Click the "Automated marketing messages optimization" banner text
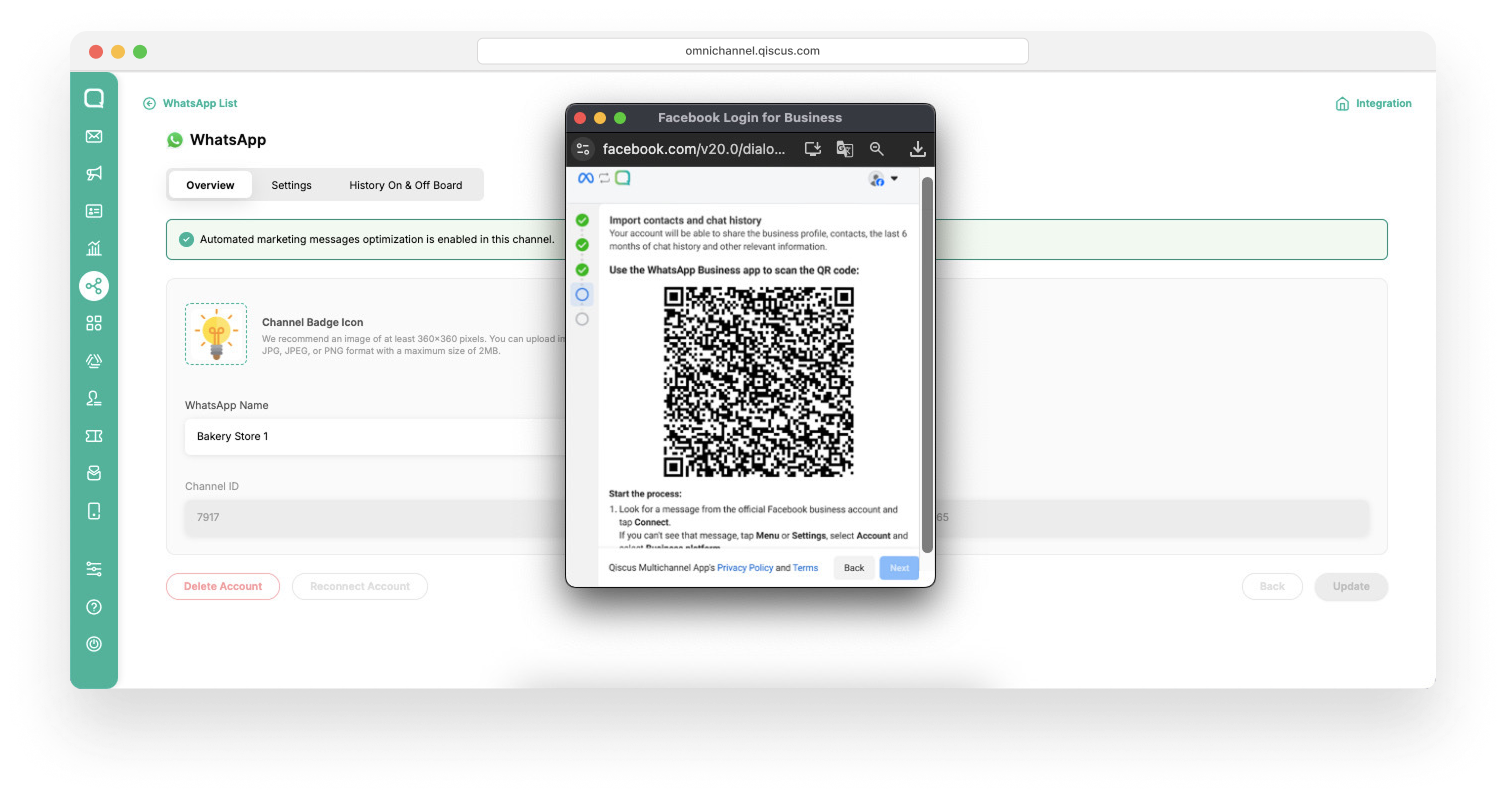This screenshot has height=798, width=1506. (x=377, y=239)
